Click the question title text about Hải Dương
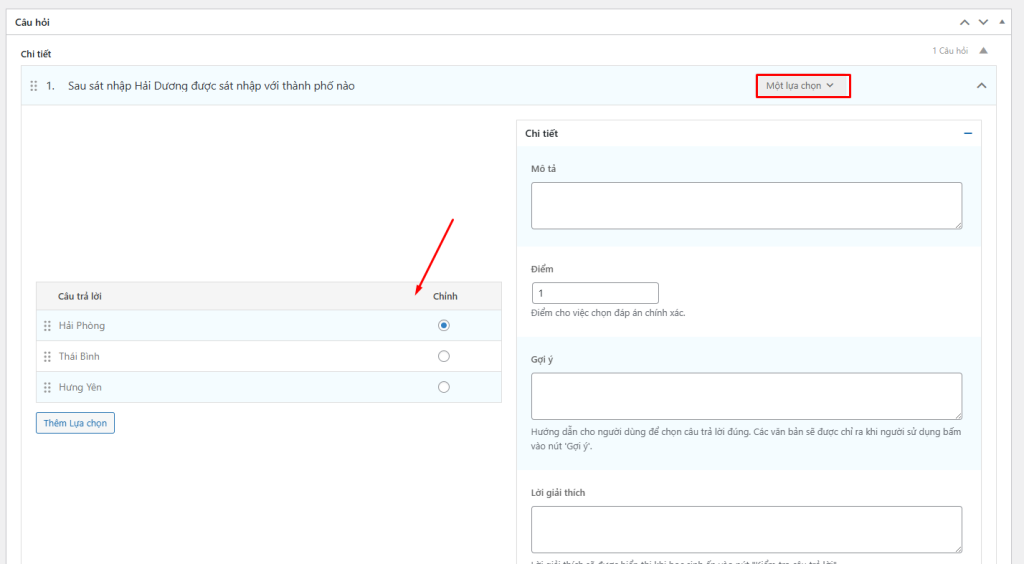 [x=211, y=86]
